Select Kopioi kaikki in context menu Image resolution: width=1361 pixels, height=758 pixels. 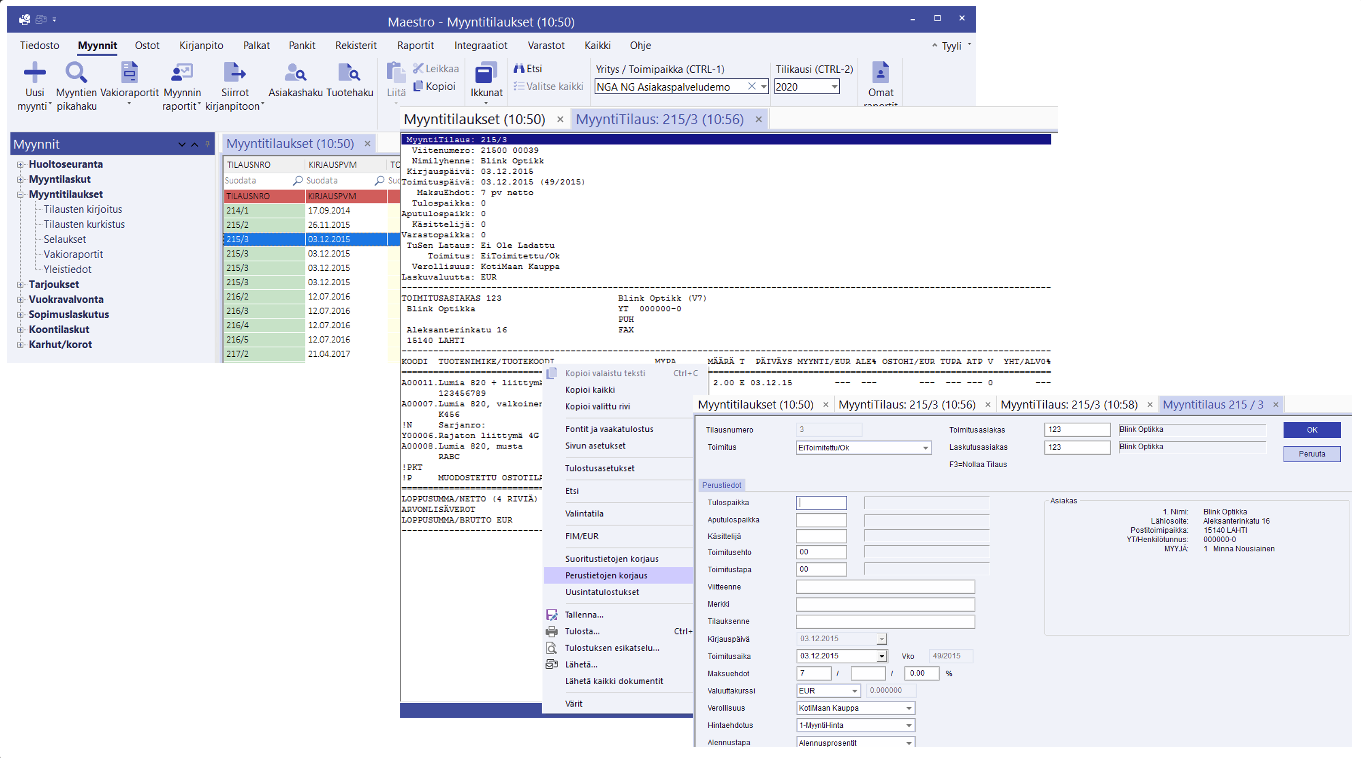pos(590,390)
